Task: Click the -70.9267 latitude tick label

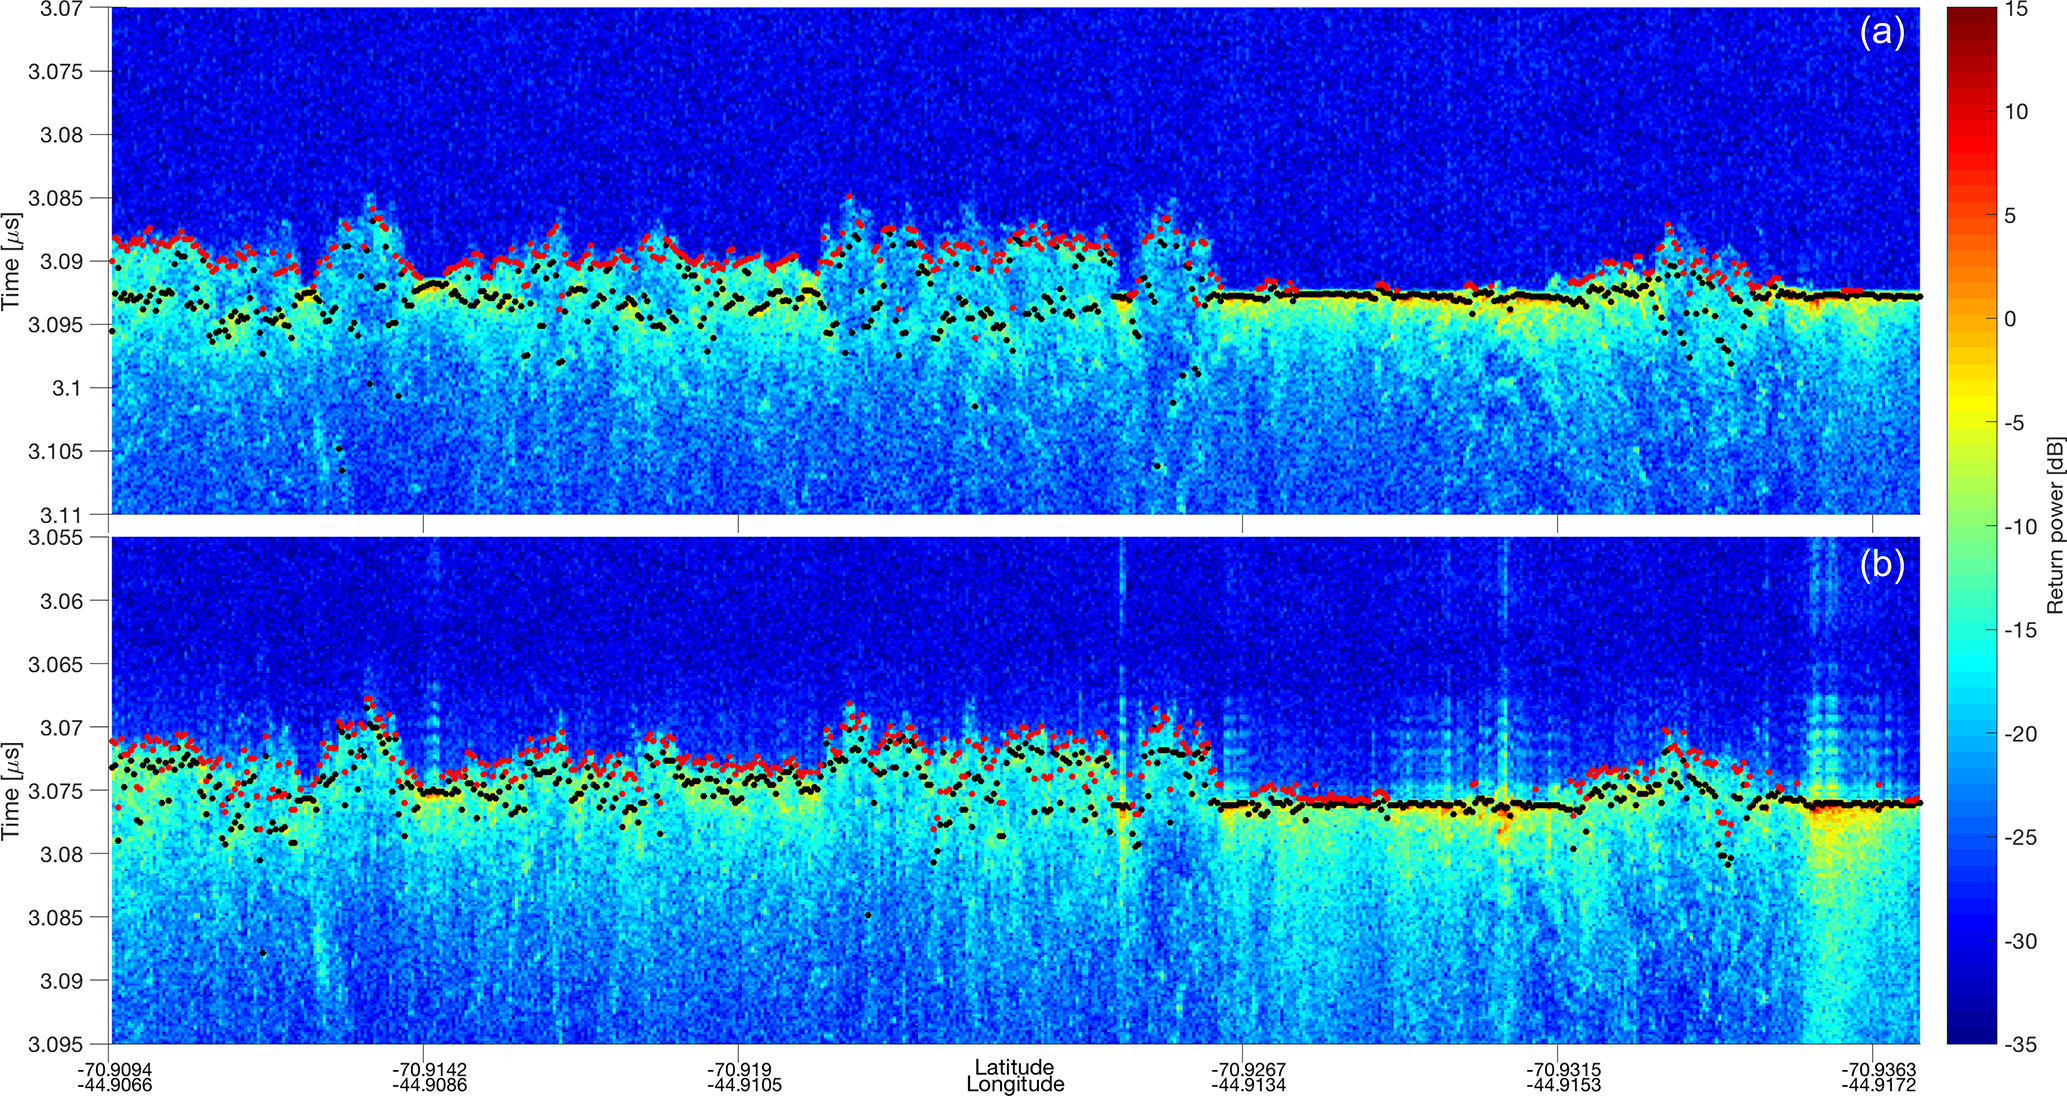Action: (1249, 1069)
